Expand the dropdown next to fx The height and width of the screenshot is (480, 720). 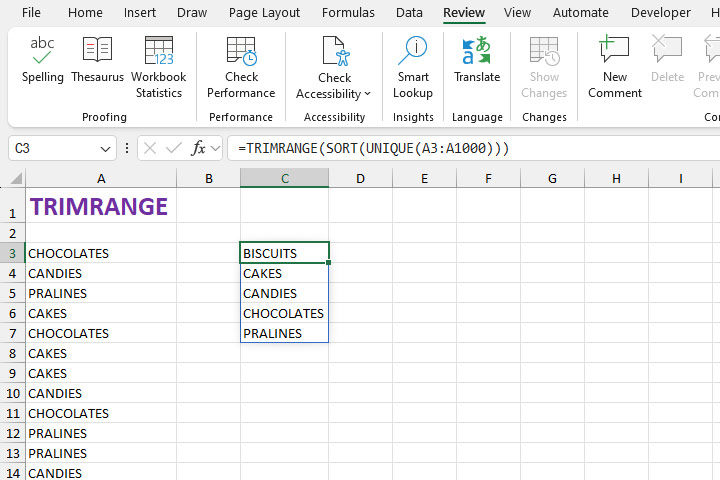(215, 148)
